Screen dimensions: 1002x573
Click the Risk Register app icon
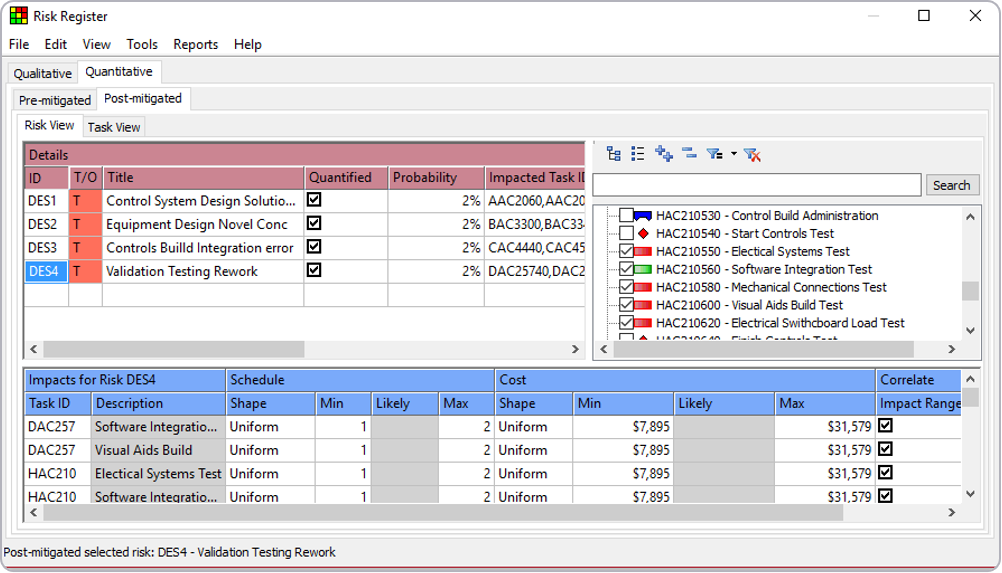coord(19,16)
